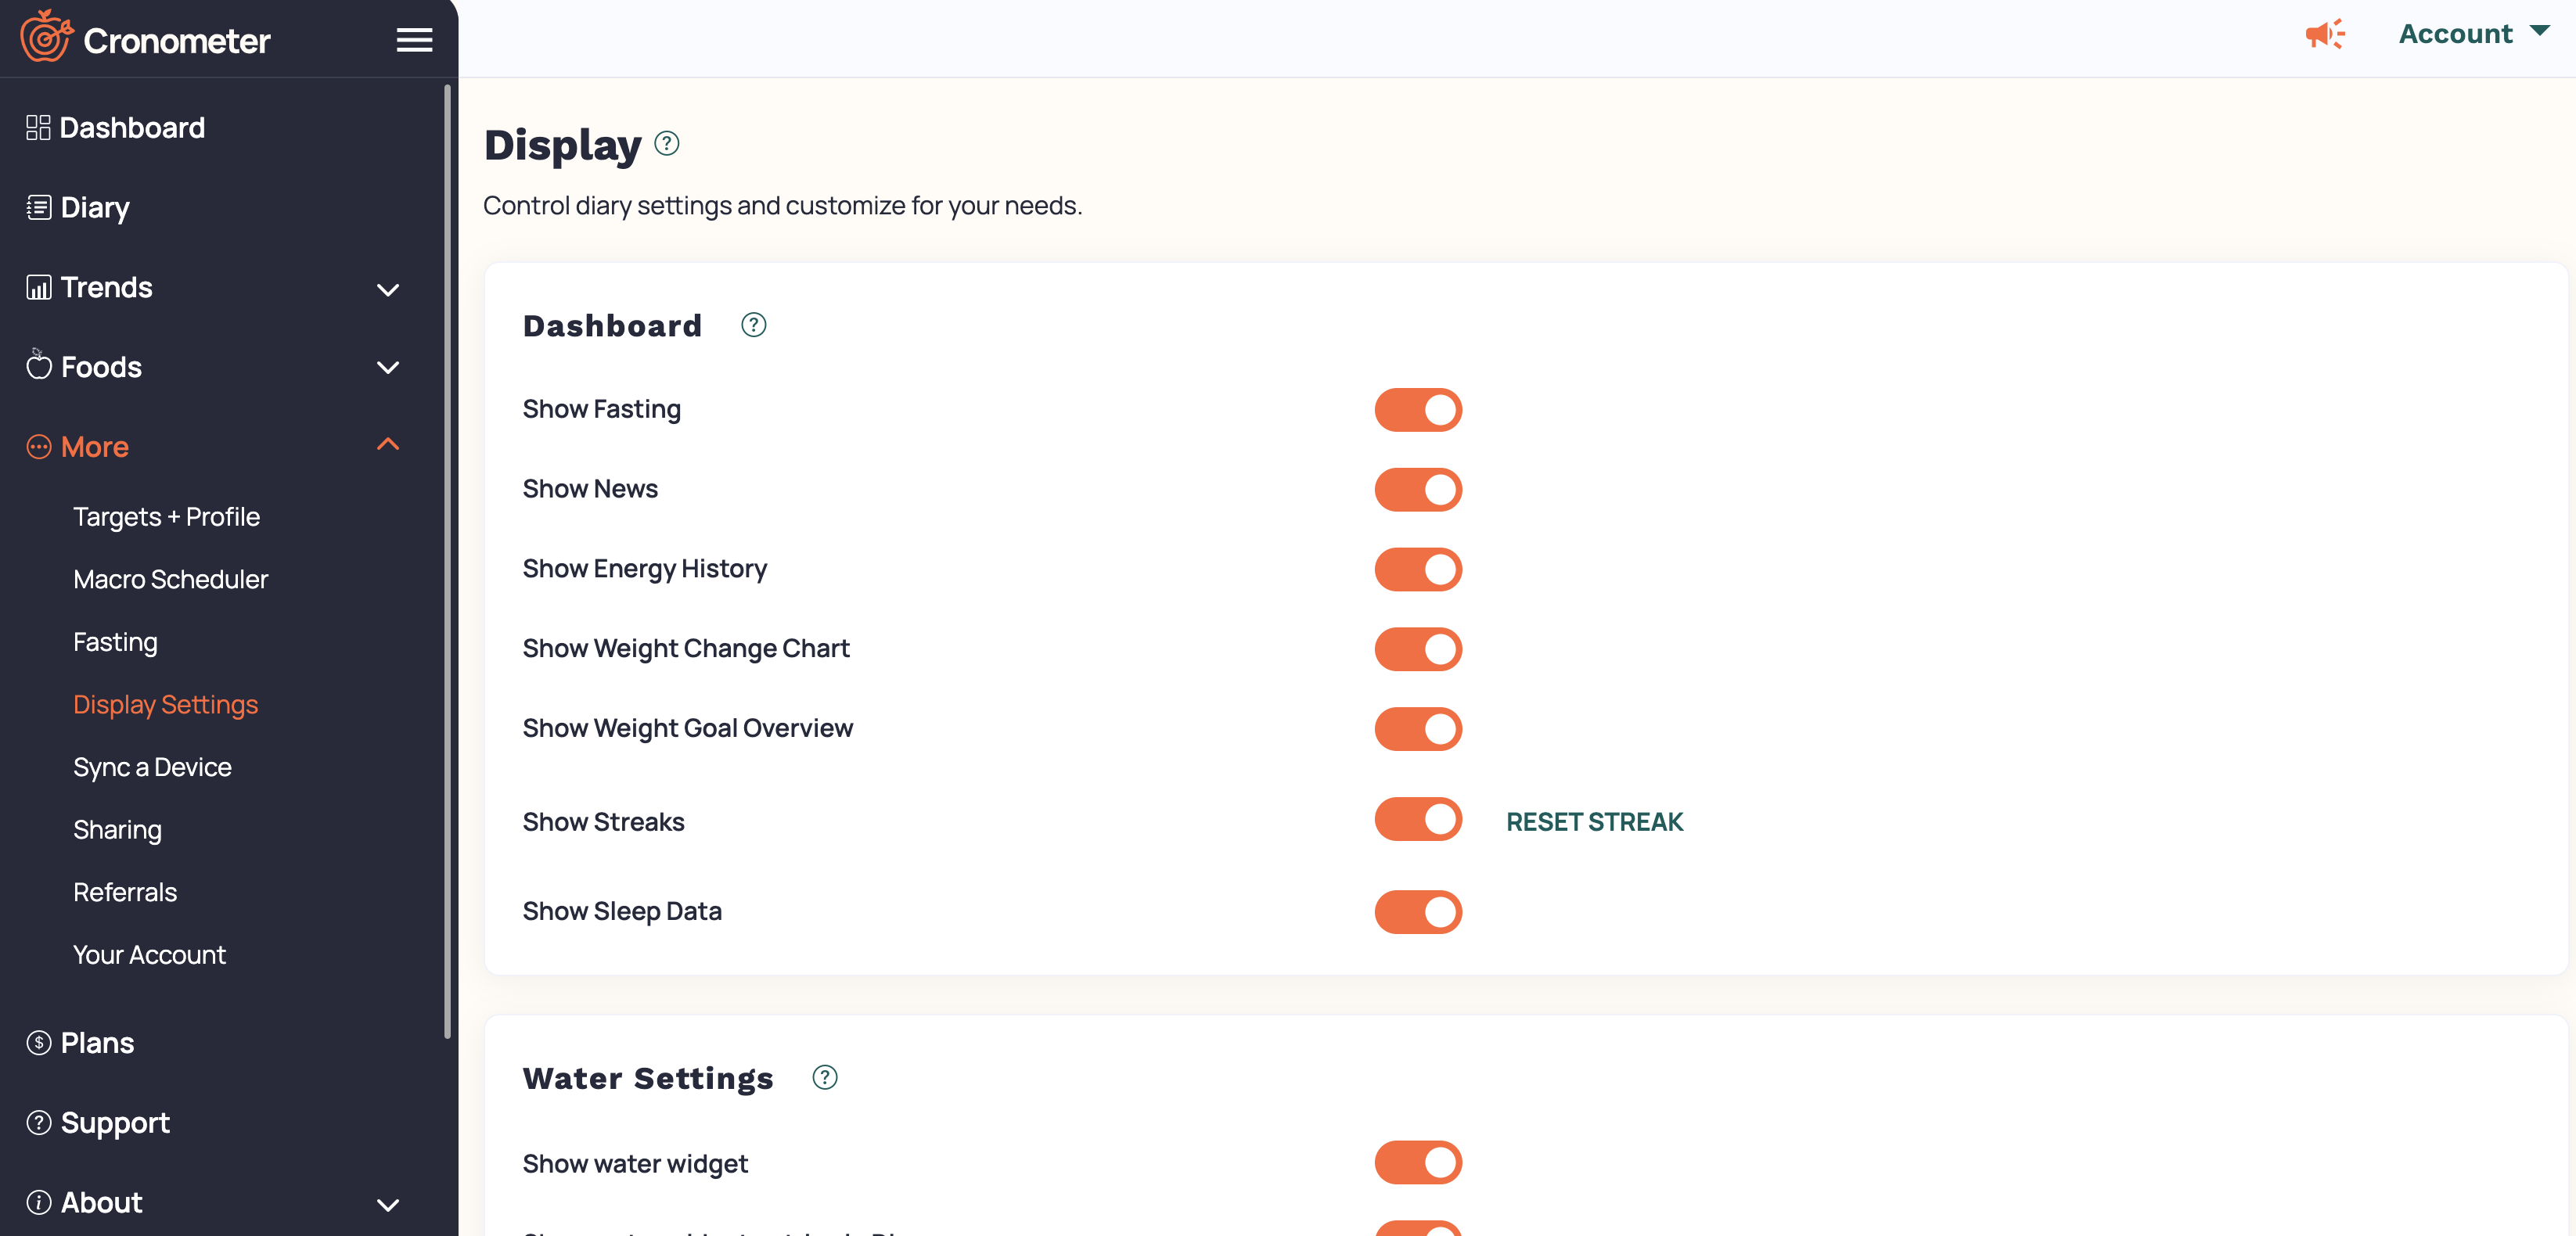
Task: Open Sync a Device page
Action: (x=152, y=767)
